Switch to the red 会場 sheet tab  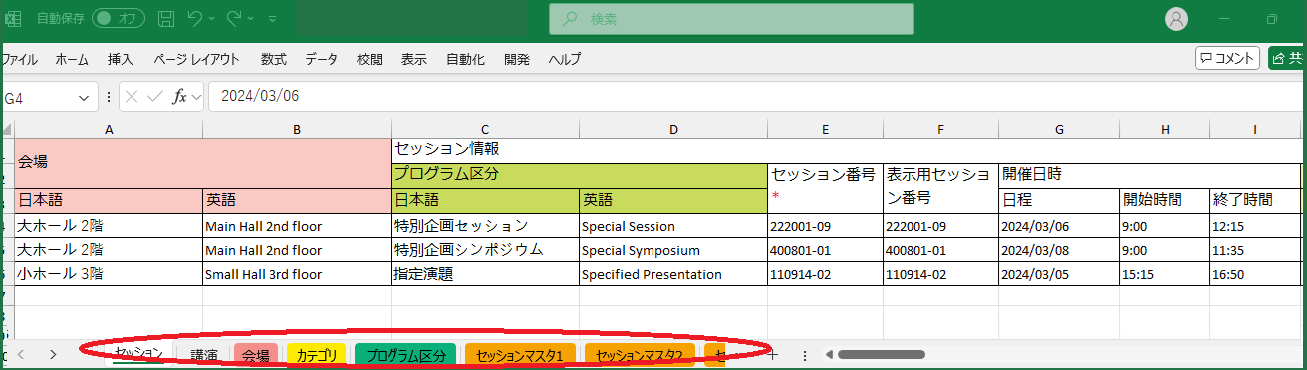click(x=256, y=355)
